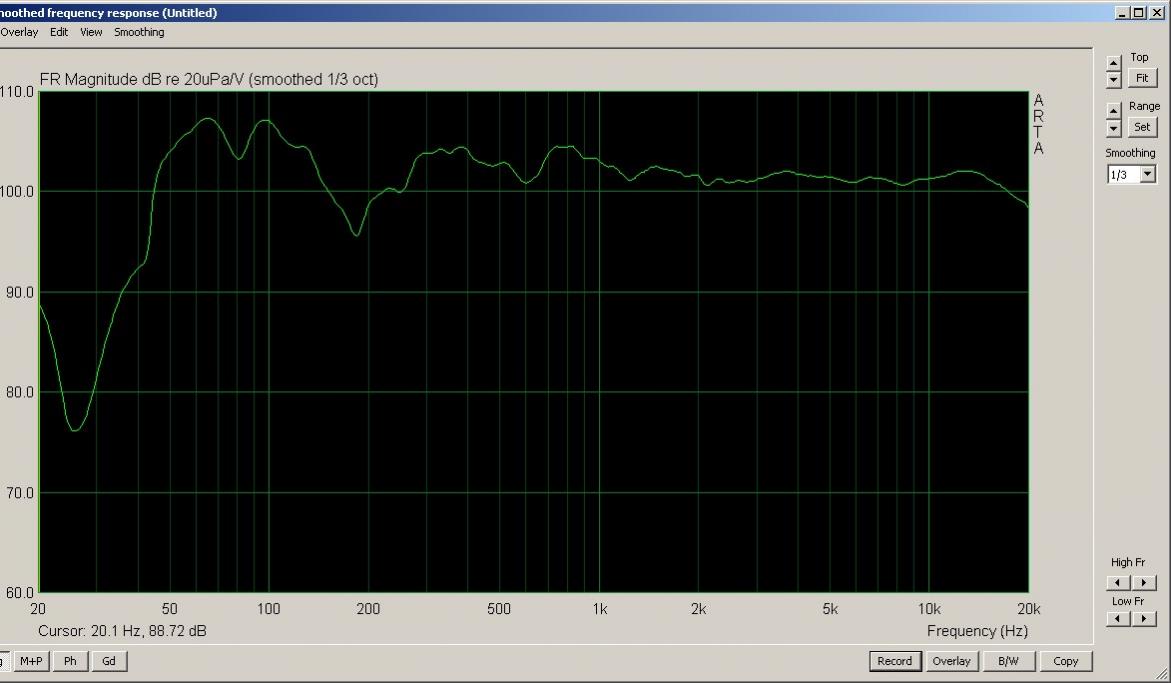The width and height of the screenshot is (1171, 683).
Task: Click the Top up arrow
Action: click(1113, 63)
